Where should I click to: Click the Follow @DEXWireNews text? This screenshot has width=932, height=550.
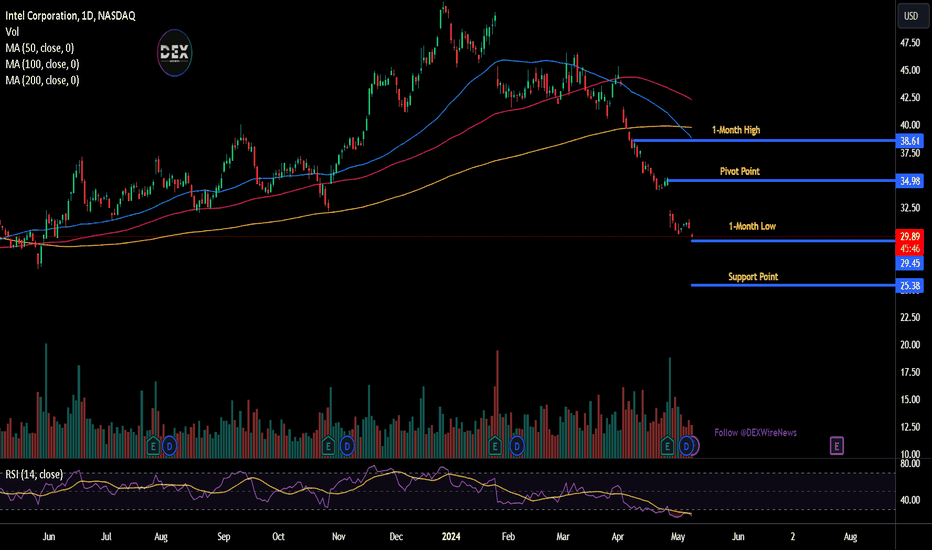tap(755, 432)
